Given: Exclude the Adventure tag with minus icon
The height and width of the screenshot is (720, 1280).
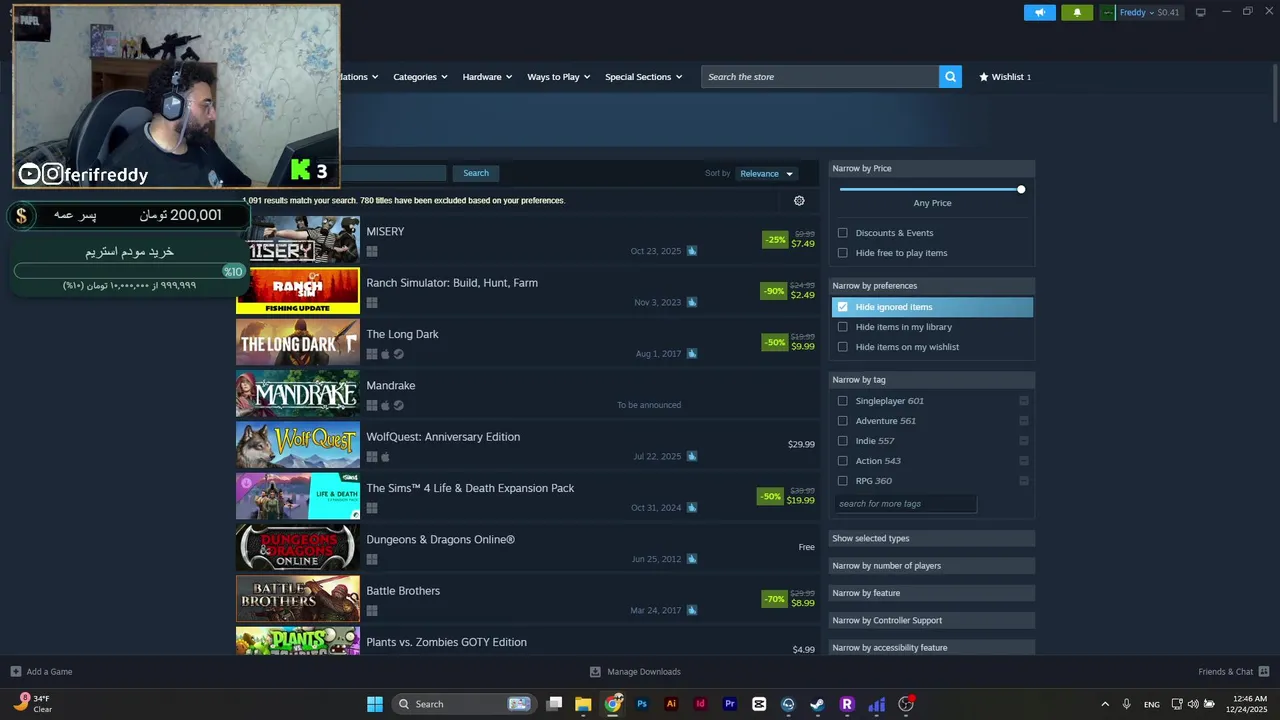Looking at the screenshot, I should point(1024,421).
